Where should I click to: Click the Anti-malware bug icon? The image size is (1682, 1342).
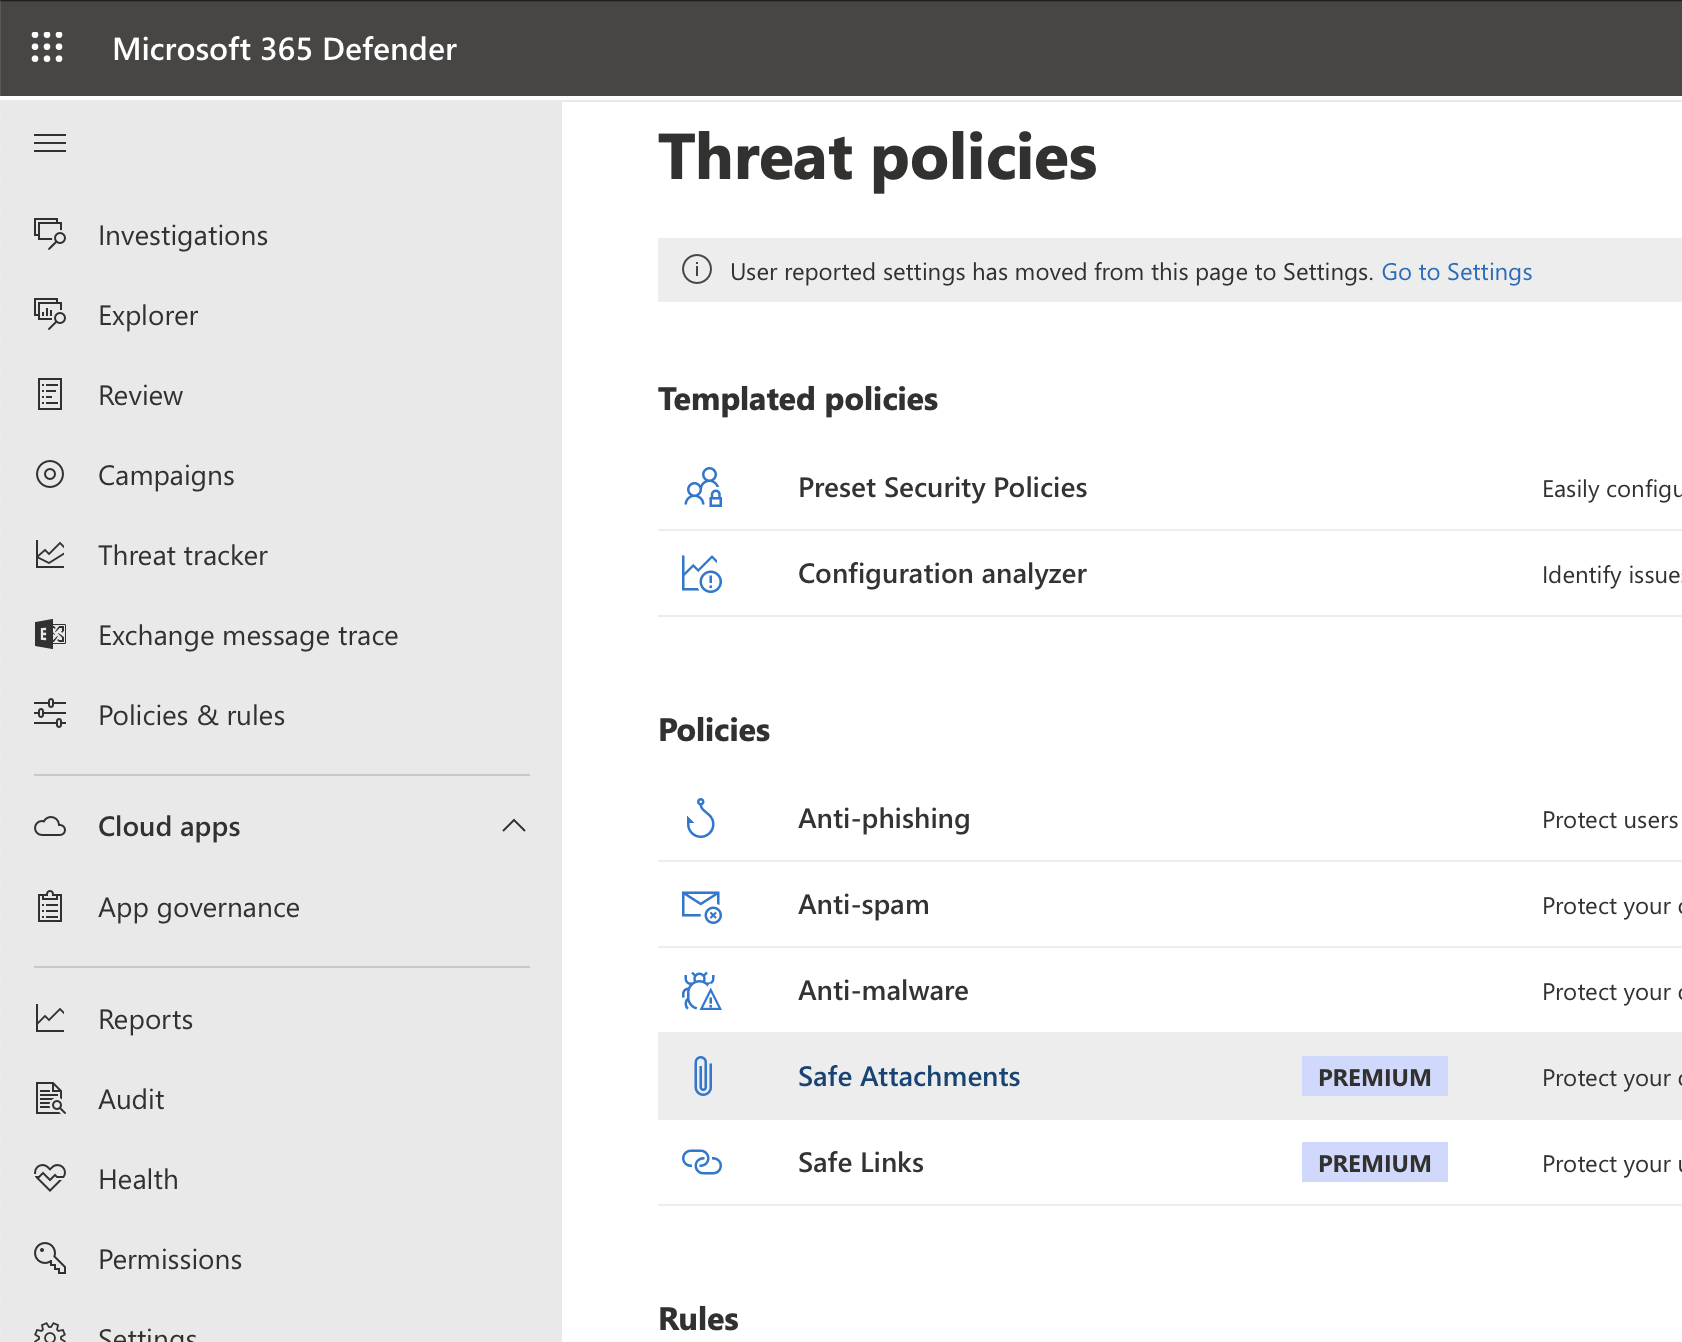click(x=701, y=990)
